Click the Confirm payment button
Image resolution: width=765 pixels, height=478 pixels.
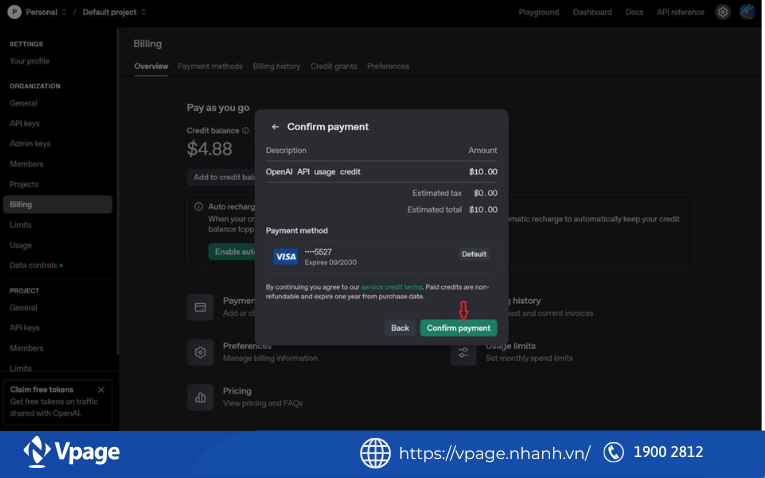pos(458,328)
